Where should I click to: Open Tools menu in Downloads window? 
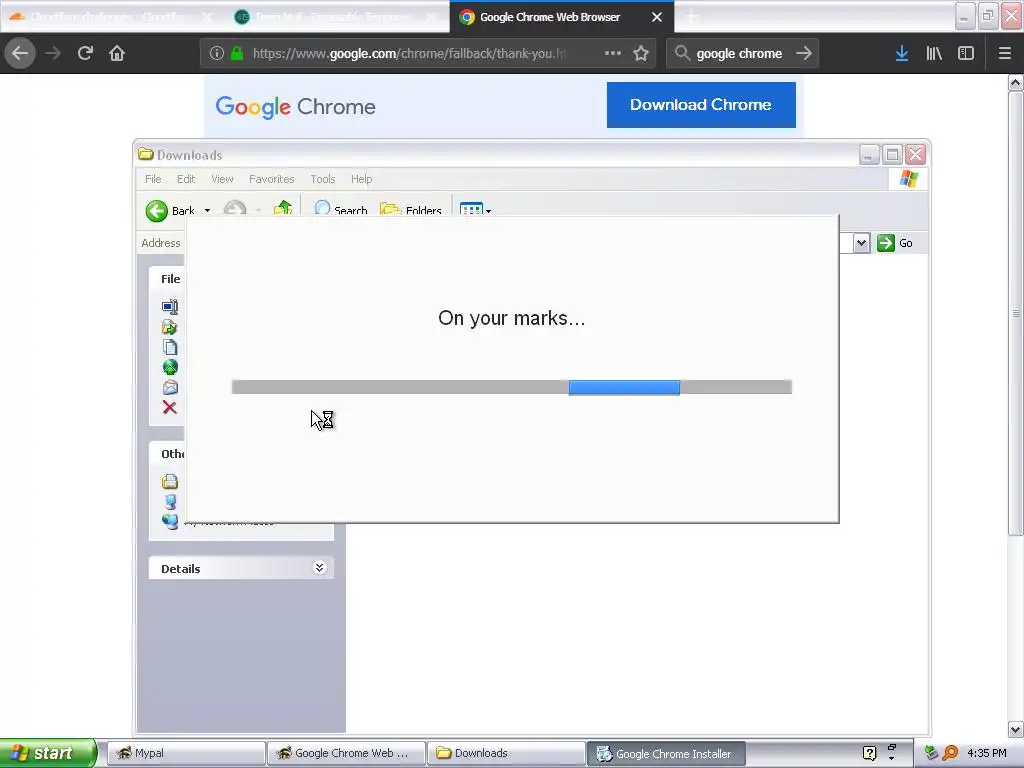[x=323, y=179]
